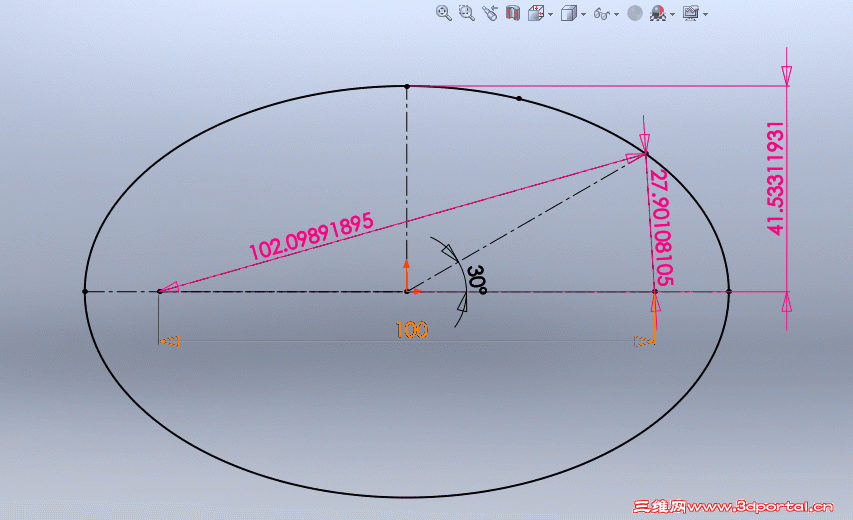853x520 pixels.
Task: Click the View Settings monitor icon
Action: click(691, 13)
